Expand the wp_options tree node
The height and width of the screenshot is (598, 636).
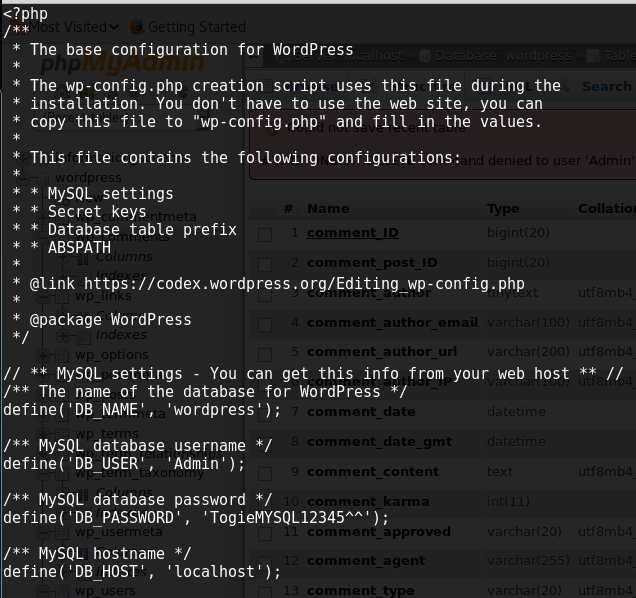pos(43,356)
